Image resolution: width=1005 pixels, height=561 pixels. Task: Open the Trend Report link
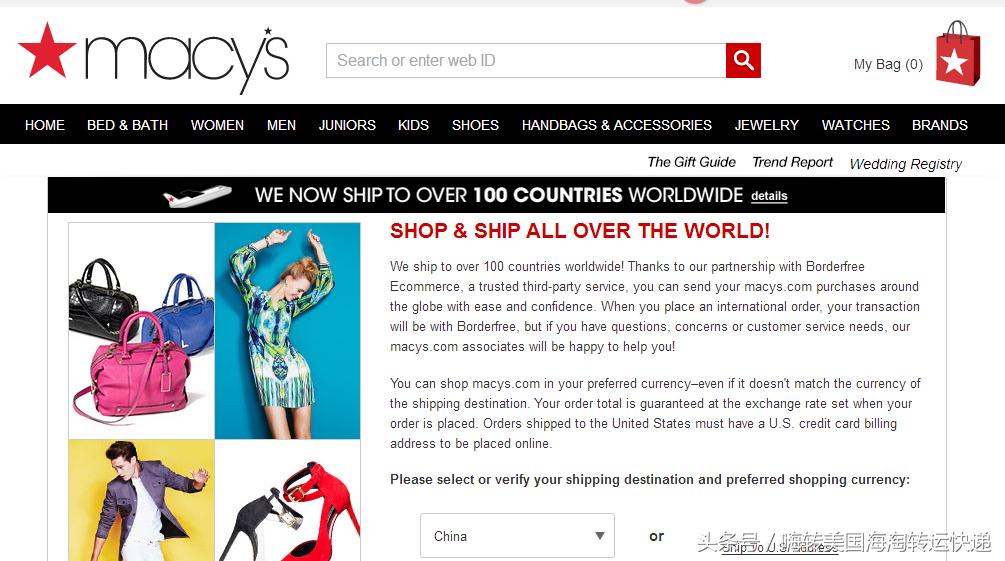(x=792, y=162)
